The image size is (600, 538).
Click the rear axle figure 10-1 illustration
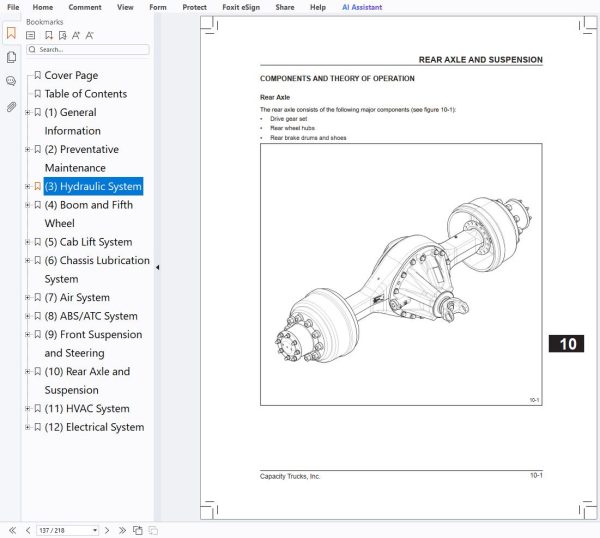click(401, 274)
